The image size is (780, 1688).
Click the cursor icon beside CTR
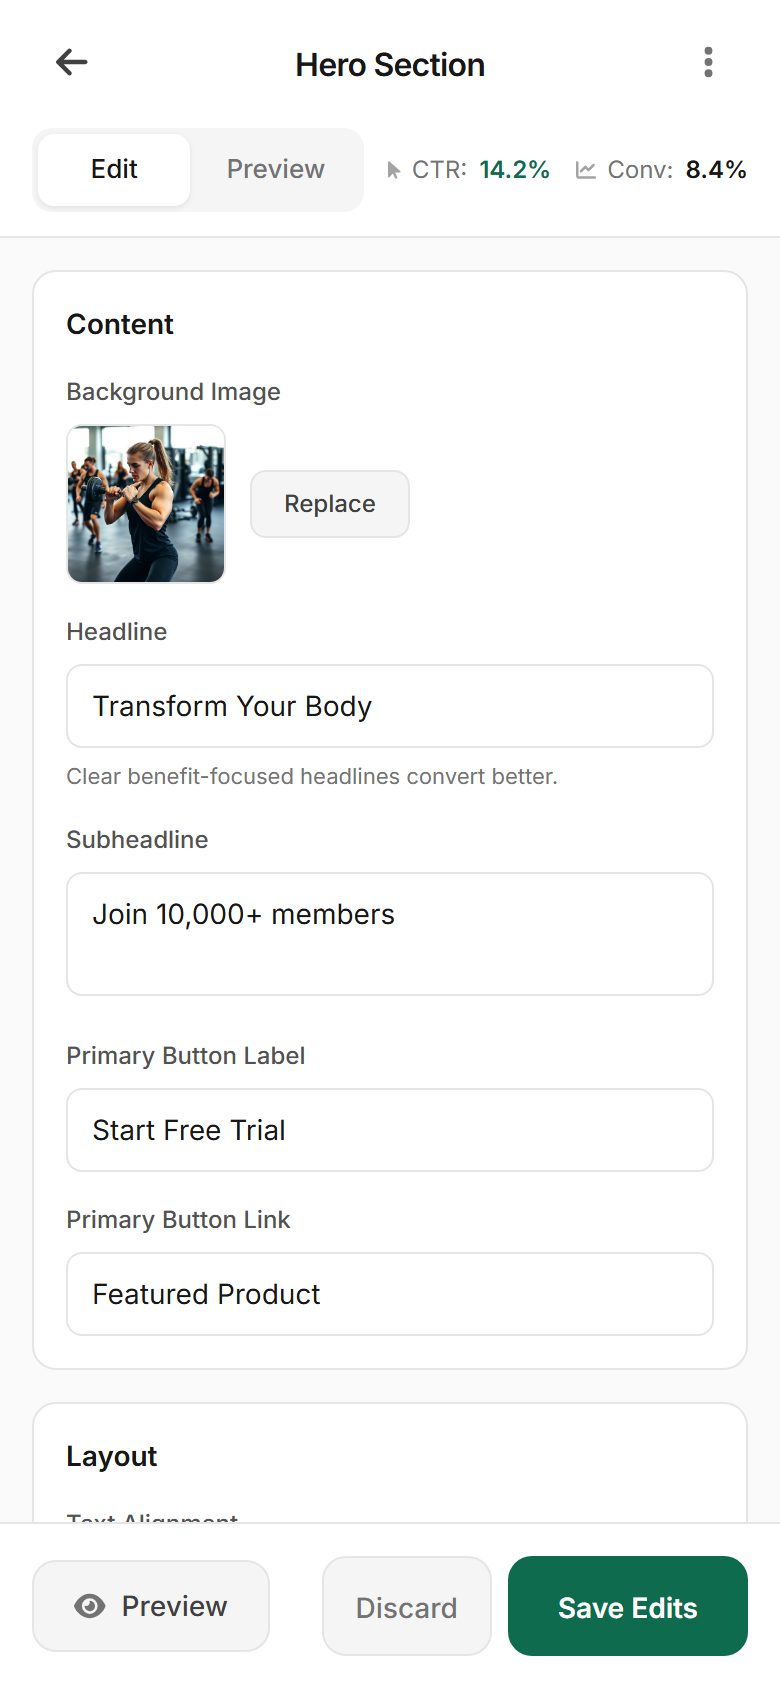(394, 170)
